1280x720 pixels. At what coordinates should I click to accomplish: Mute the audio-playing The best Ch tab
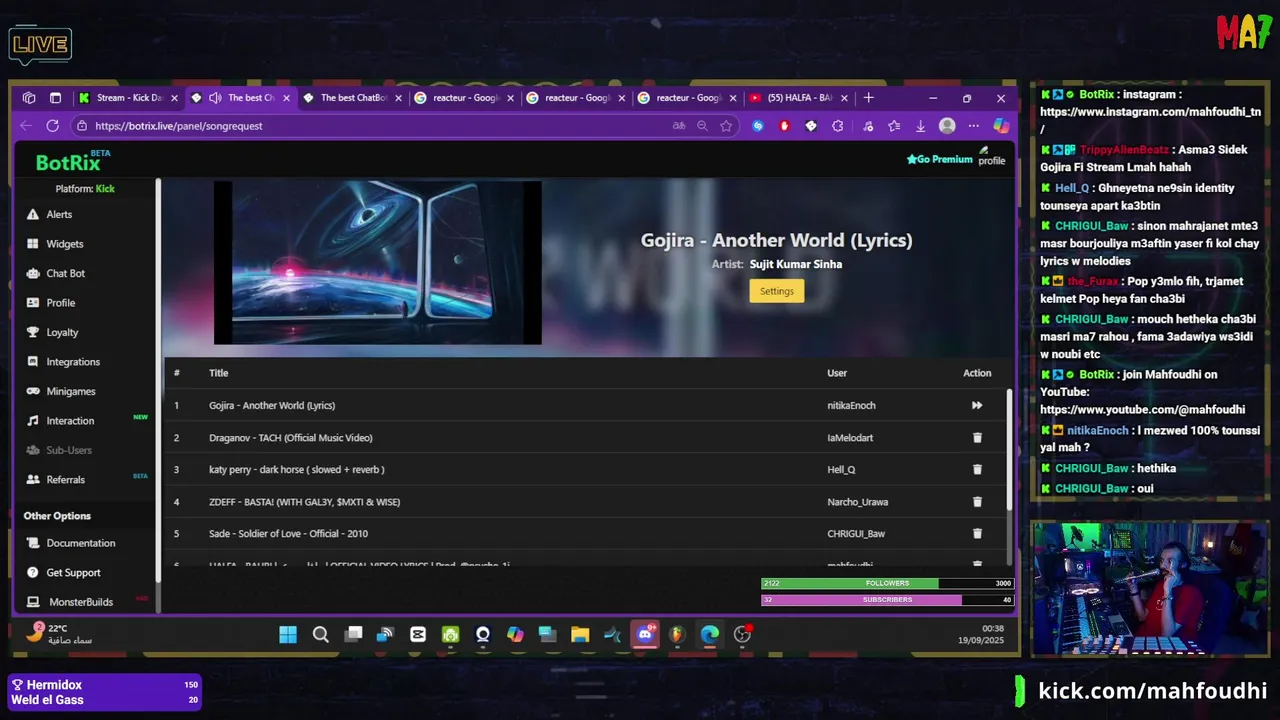click(x=215, y=98)
